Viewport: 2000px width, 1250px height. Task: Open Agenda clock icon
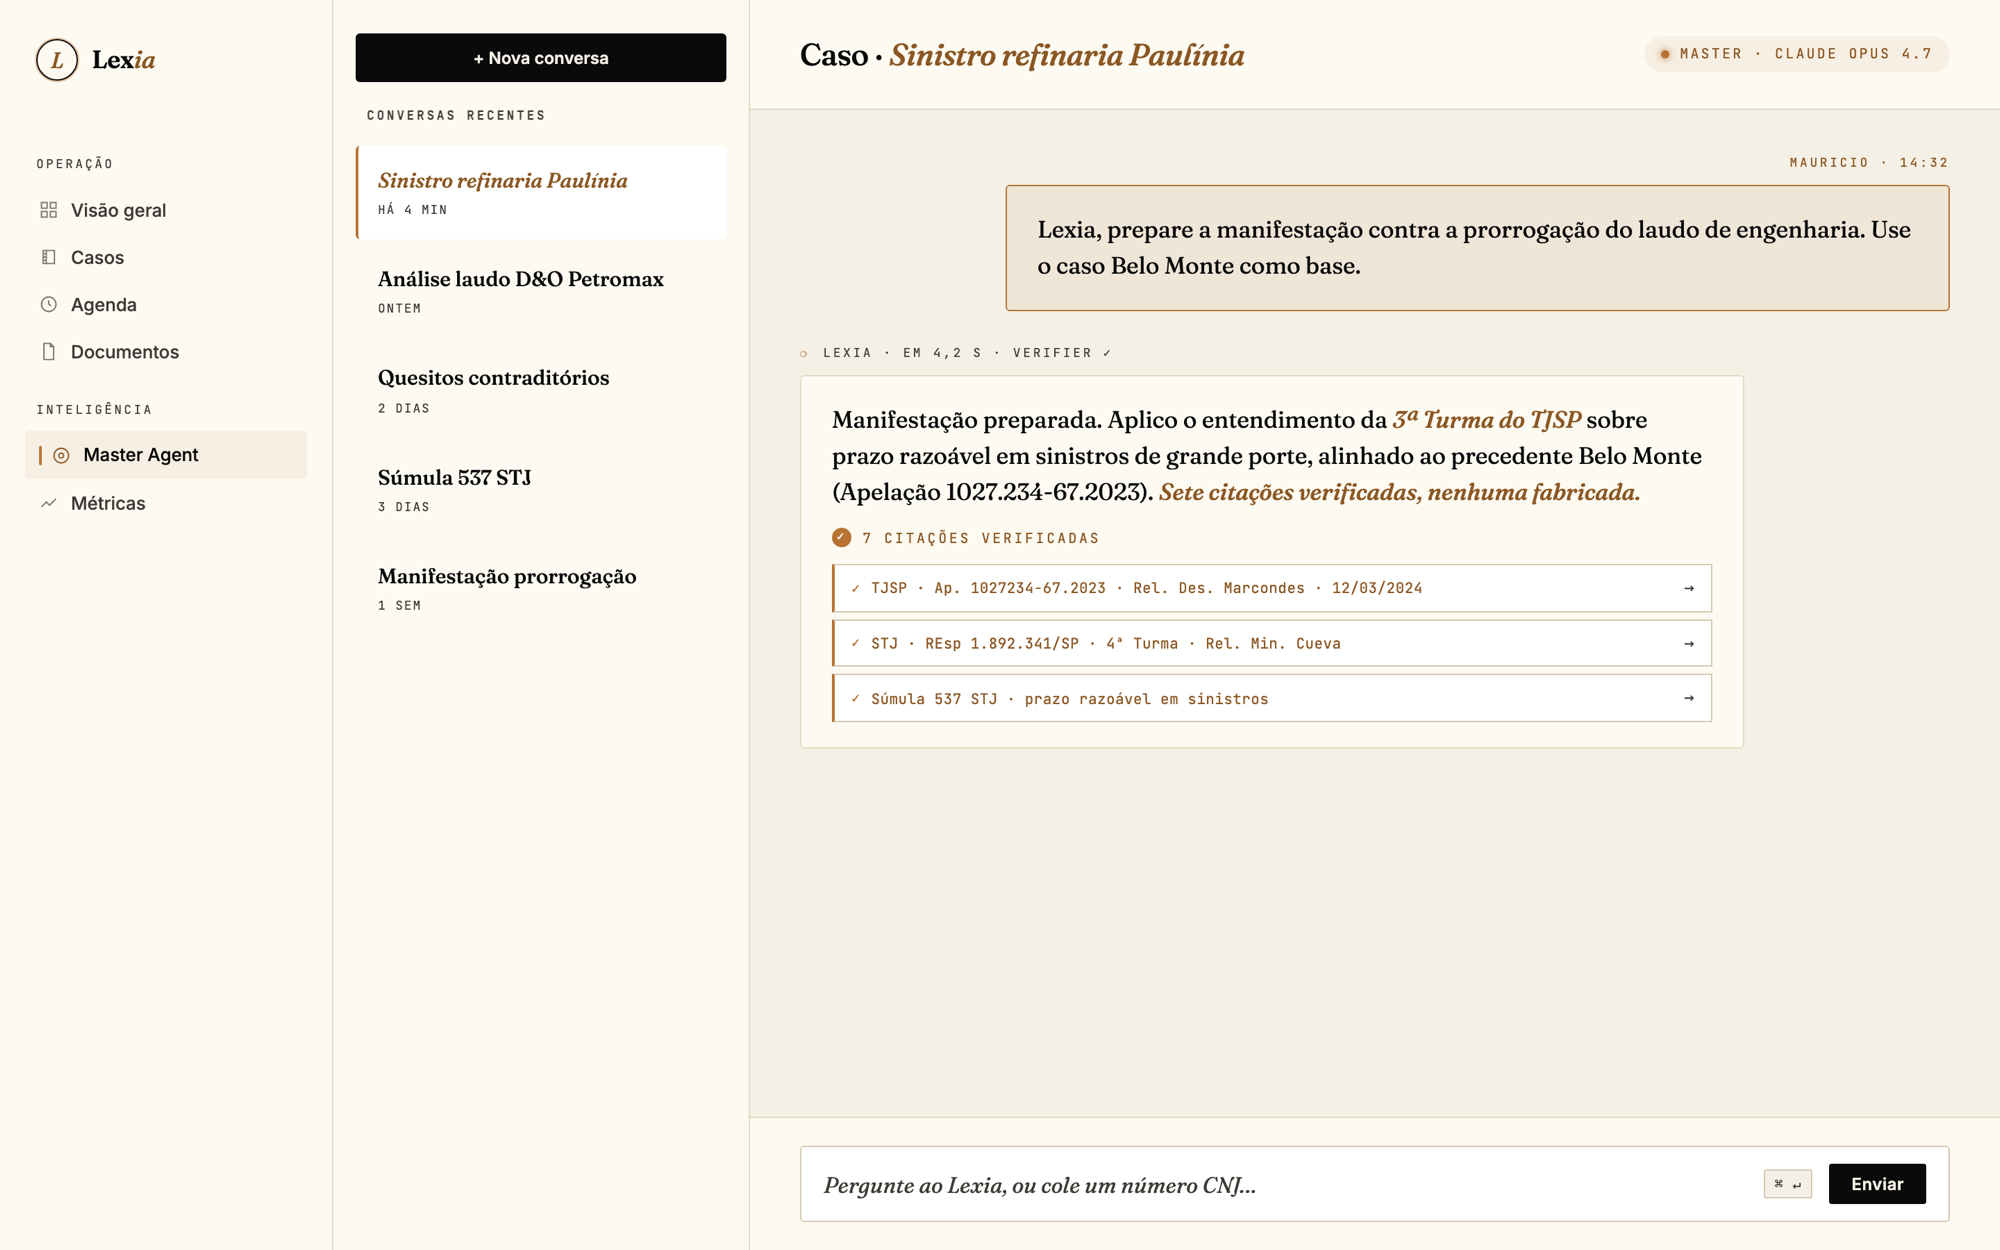coord(48,304)
